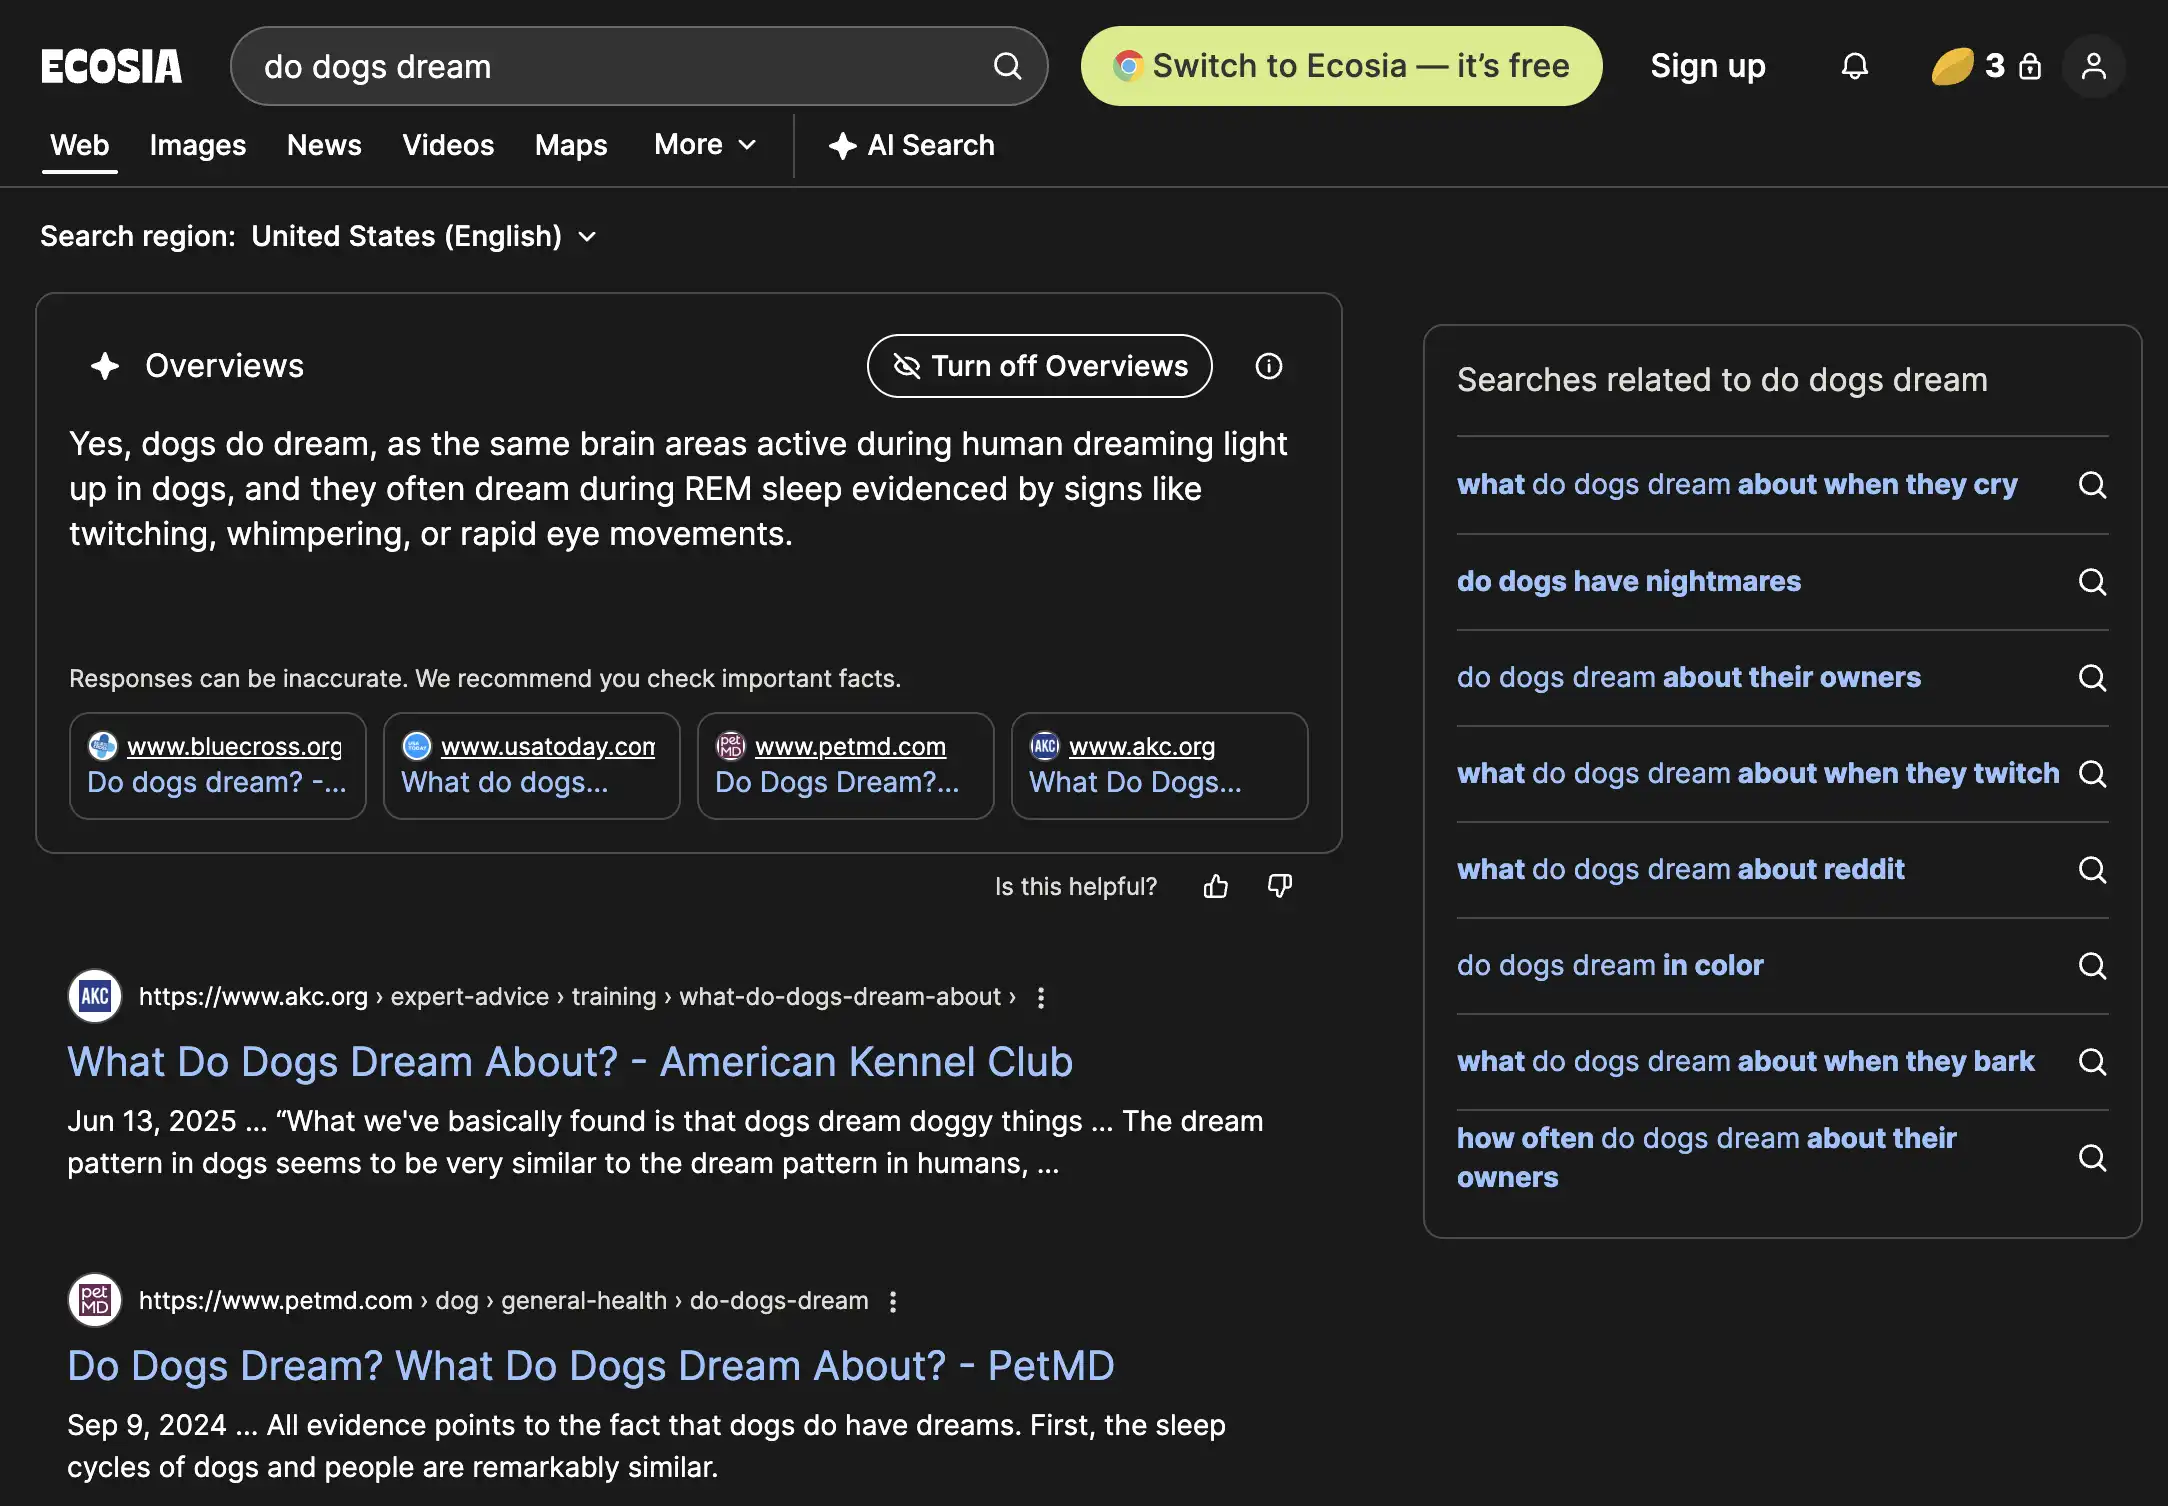Screen dimensions: 2168x1506
Task: Give thumbs down to the overview
Action: 1280,886
